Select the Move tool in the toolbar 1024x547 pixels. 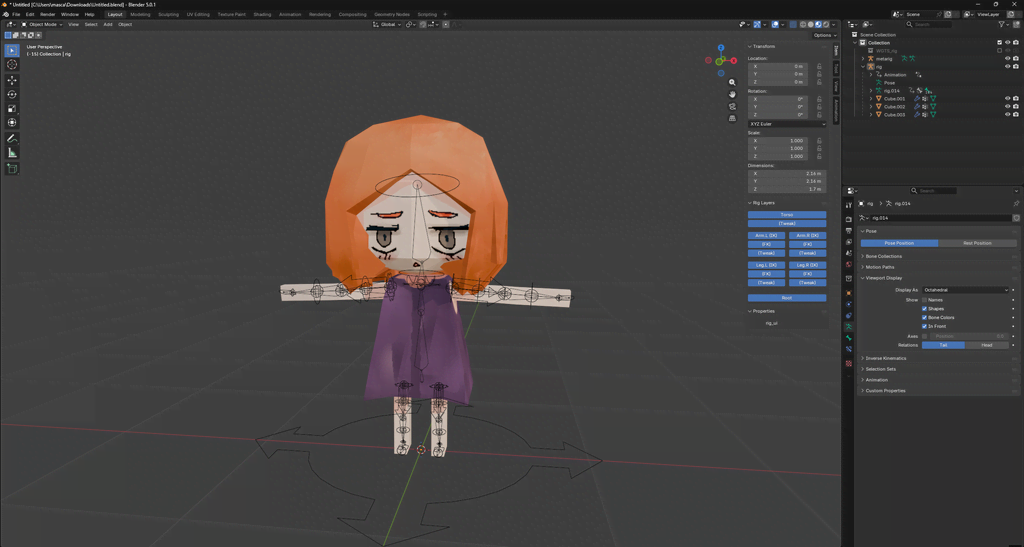pyautogui.click(x=12, y=80)
